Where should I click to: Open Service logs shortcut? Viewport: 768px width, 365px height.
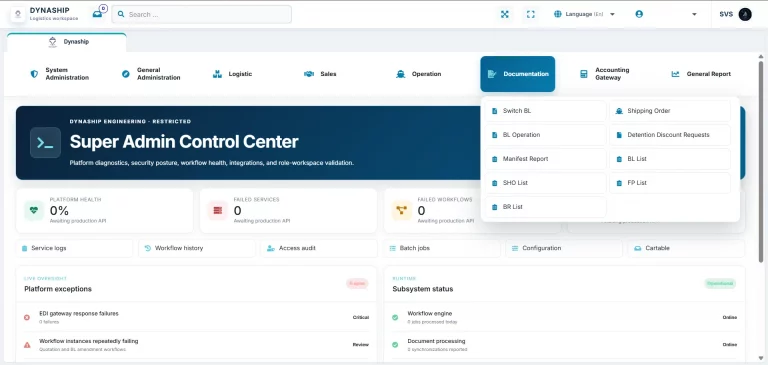click(x=74, y=248)
